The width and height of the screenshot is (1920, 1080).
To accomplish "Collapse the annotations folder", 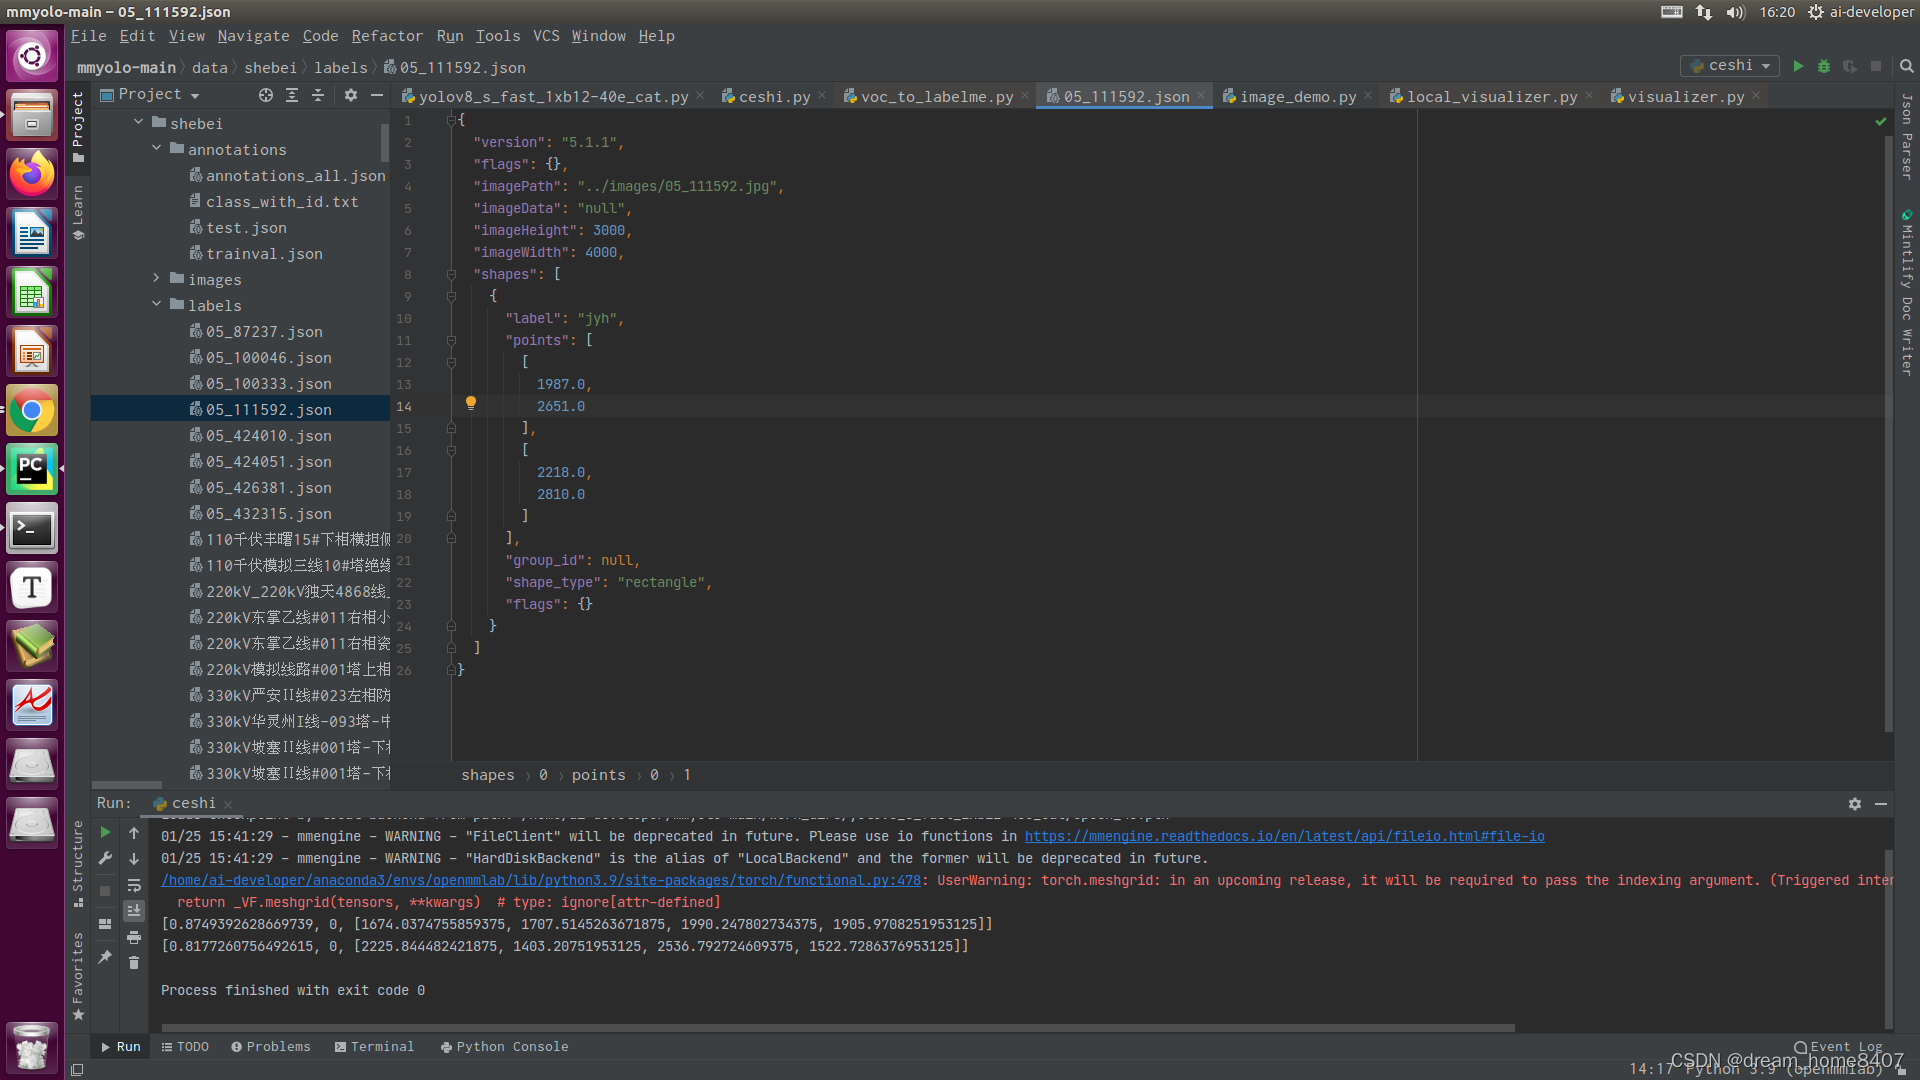I will coord(157,148).
